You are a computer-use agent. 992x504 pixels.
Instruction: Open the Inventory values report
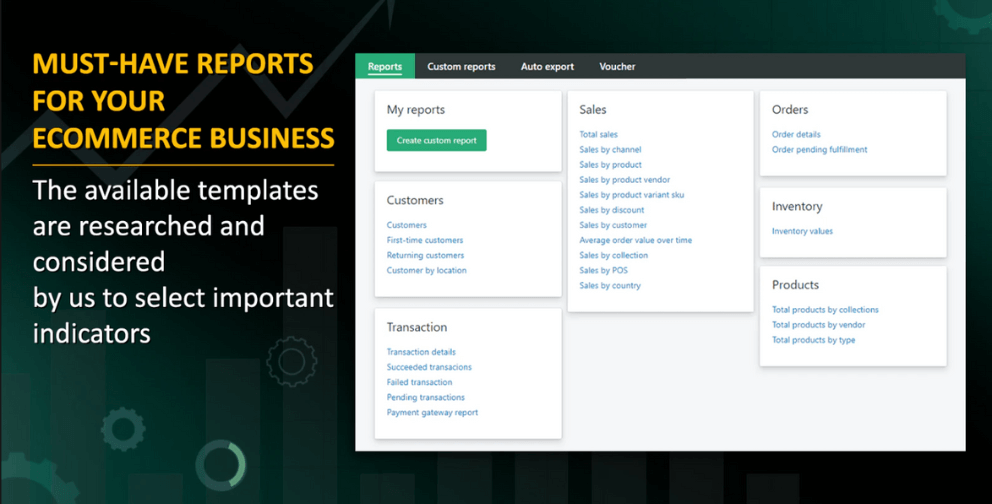[x=802, y=231]
